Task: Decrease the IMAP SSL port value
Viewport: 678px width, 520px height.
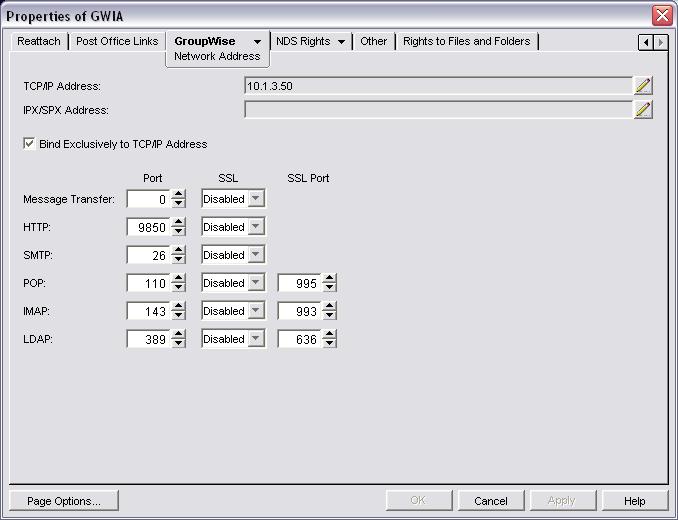Action: pyautogui.click(x=329, y=316)
